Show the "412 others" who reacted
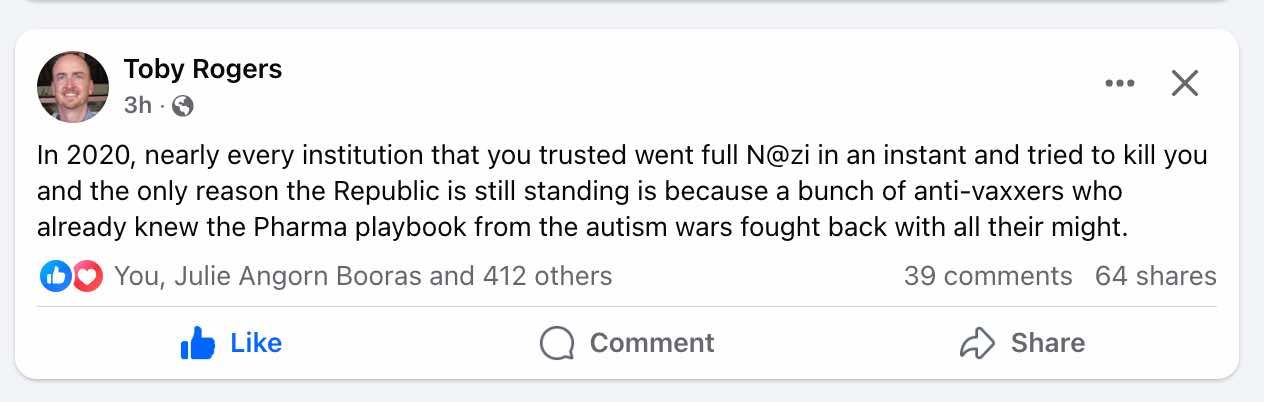This screenshot has height=402, width=1264. tap(547, 276)
